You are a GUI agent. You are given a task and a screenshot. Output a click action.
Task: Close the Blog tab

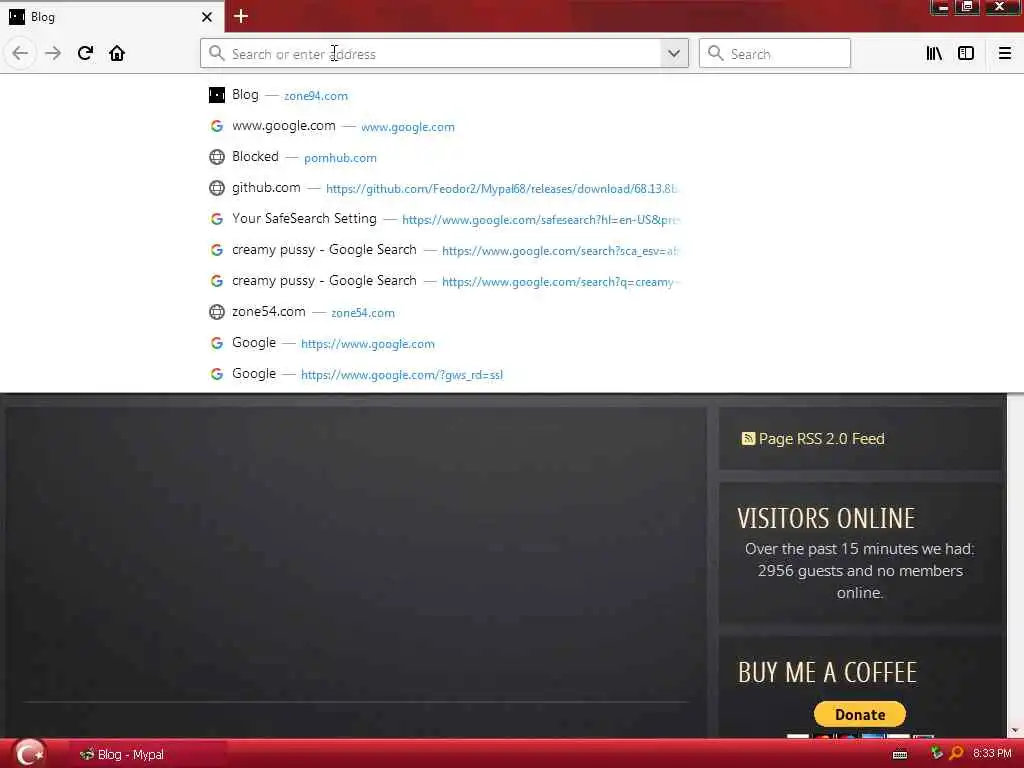pos(207,17)
